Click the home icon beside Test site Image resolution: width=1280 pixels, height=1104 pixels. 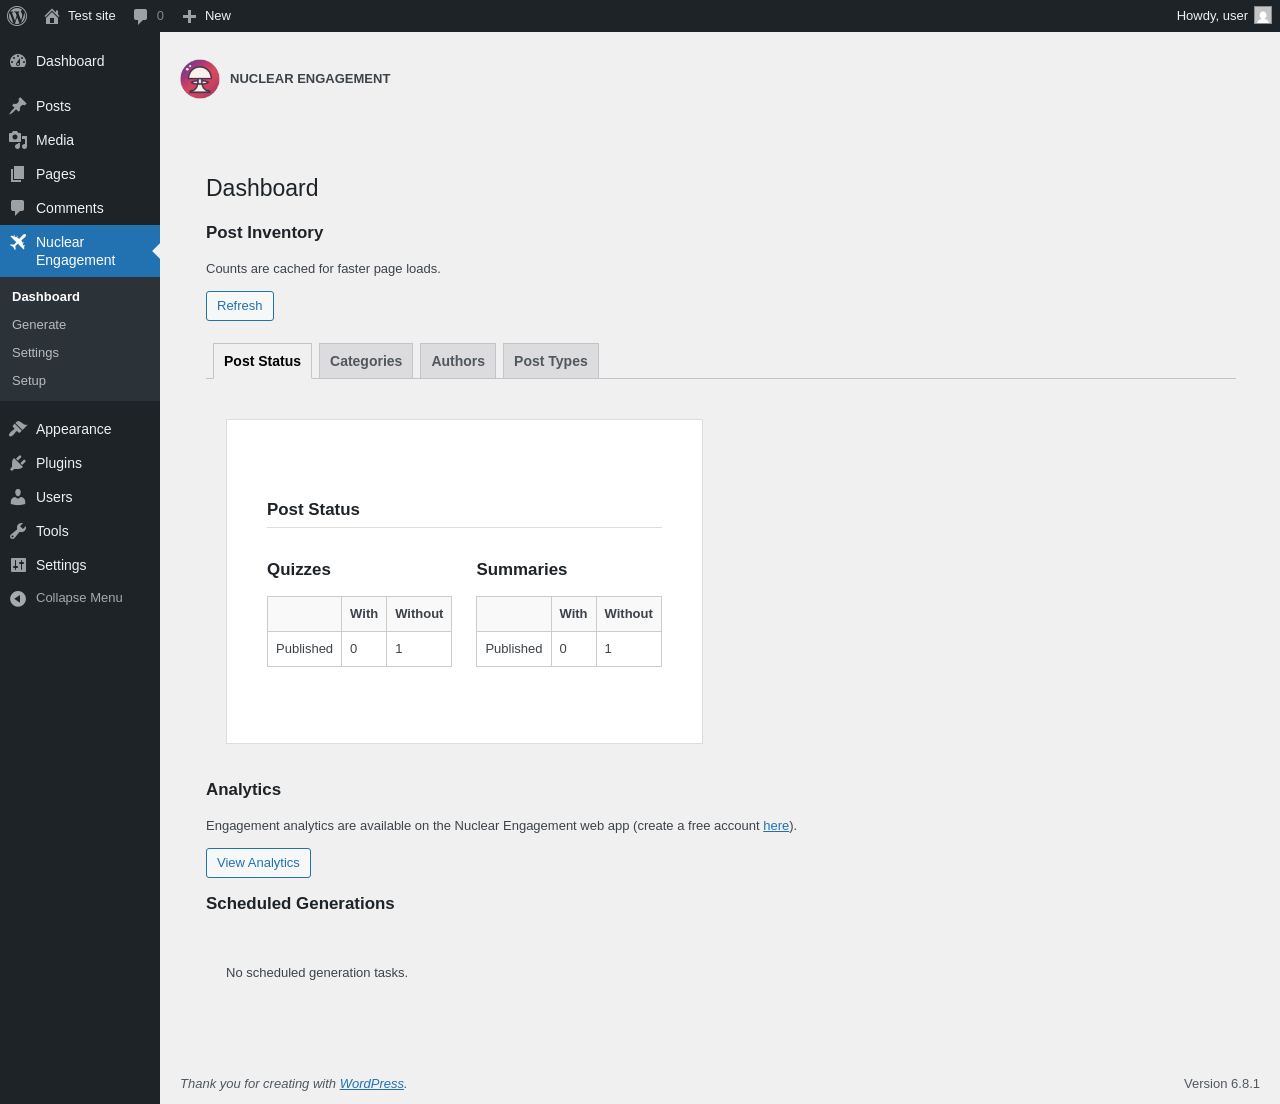point(52,16)
